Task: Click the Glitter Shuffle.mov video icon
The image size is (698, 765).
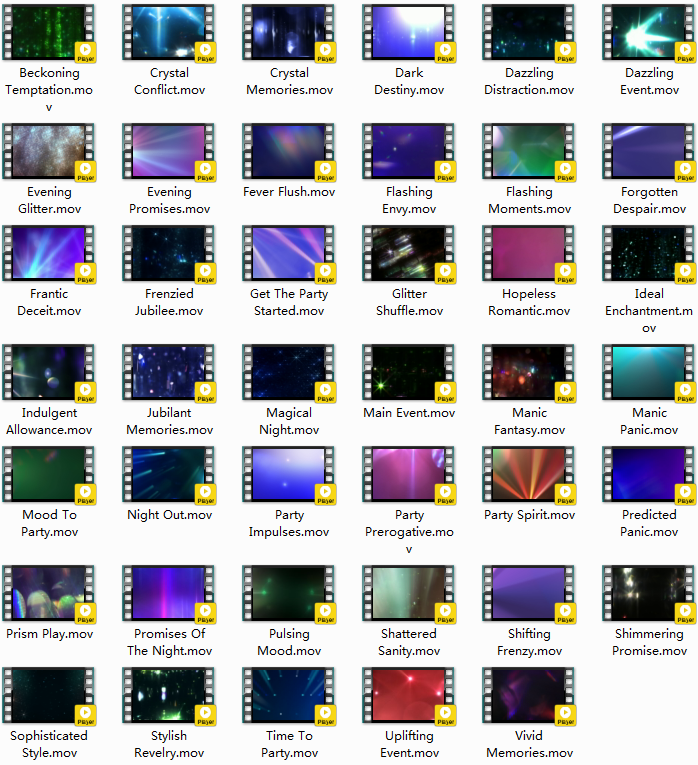Action: (408, 253)
